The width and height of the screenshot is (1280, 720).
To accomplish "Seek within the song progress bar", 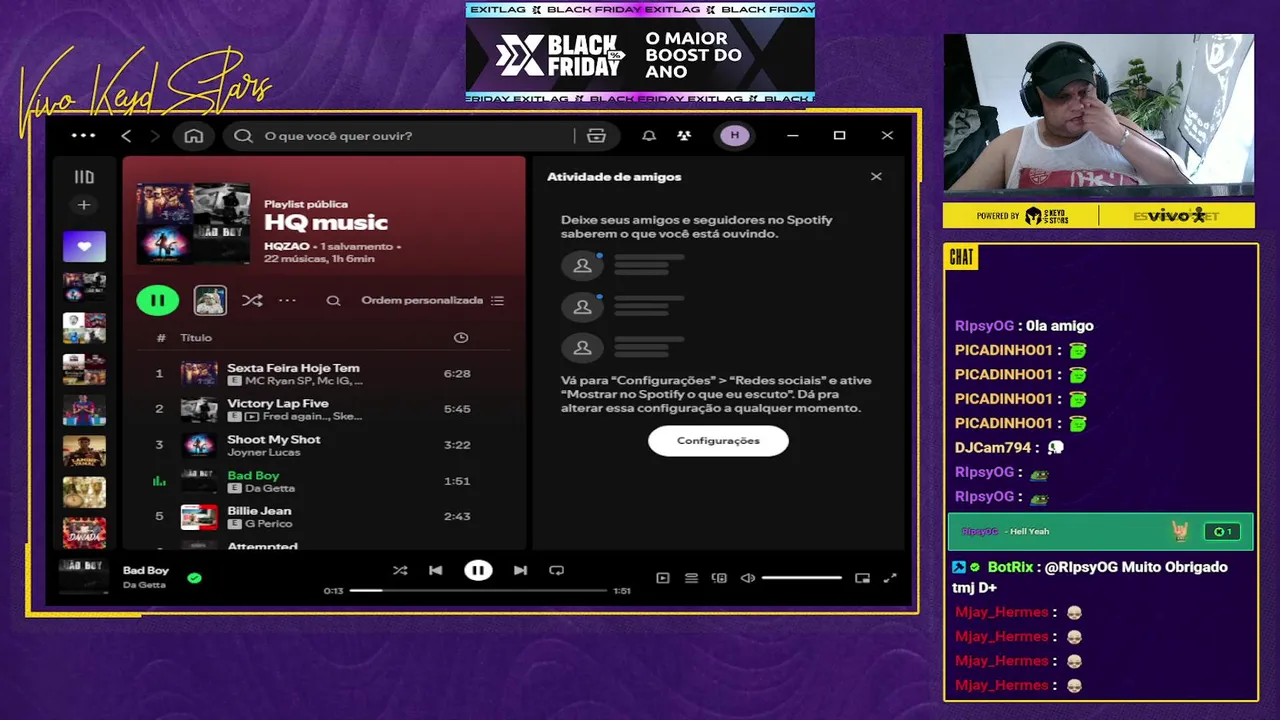I will click(x=478, y=591).
